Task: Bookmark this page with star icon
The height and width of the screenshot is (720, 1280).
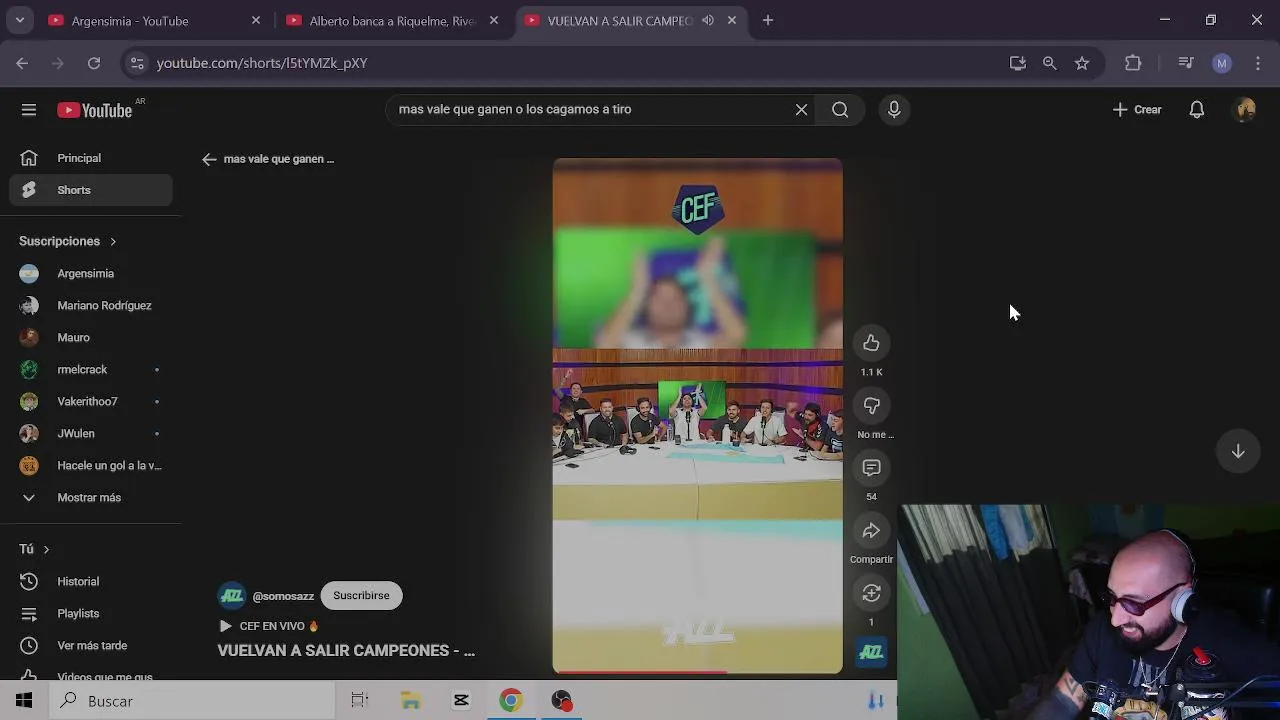Action: [1081, 63]
